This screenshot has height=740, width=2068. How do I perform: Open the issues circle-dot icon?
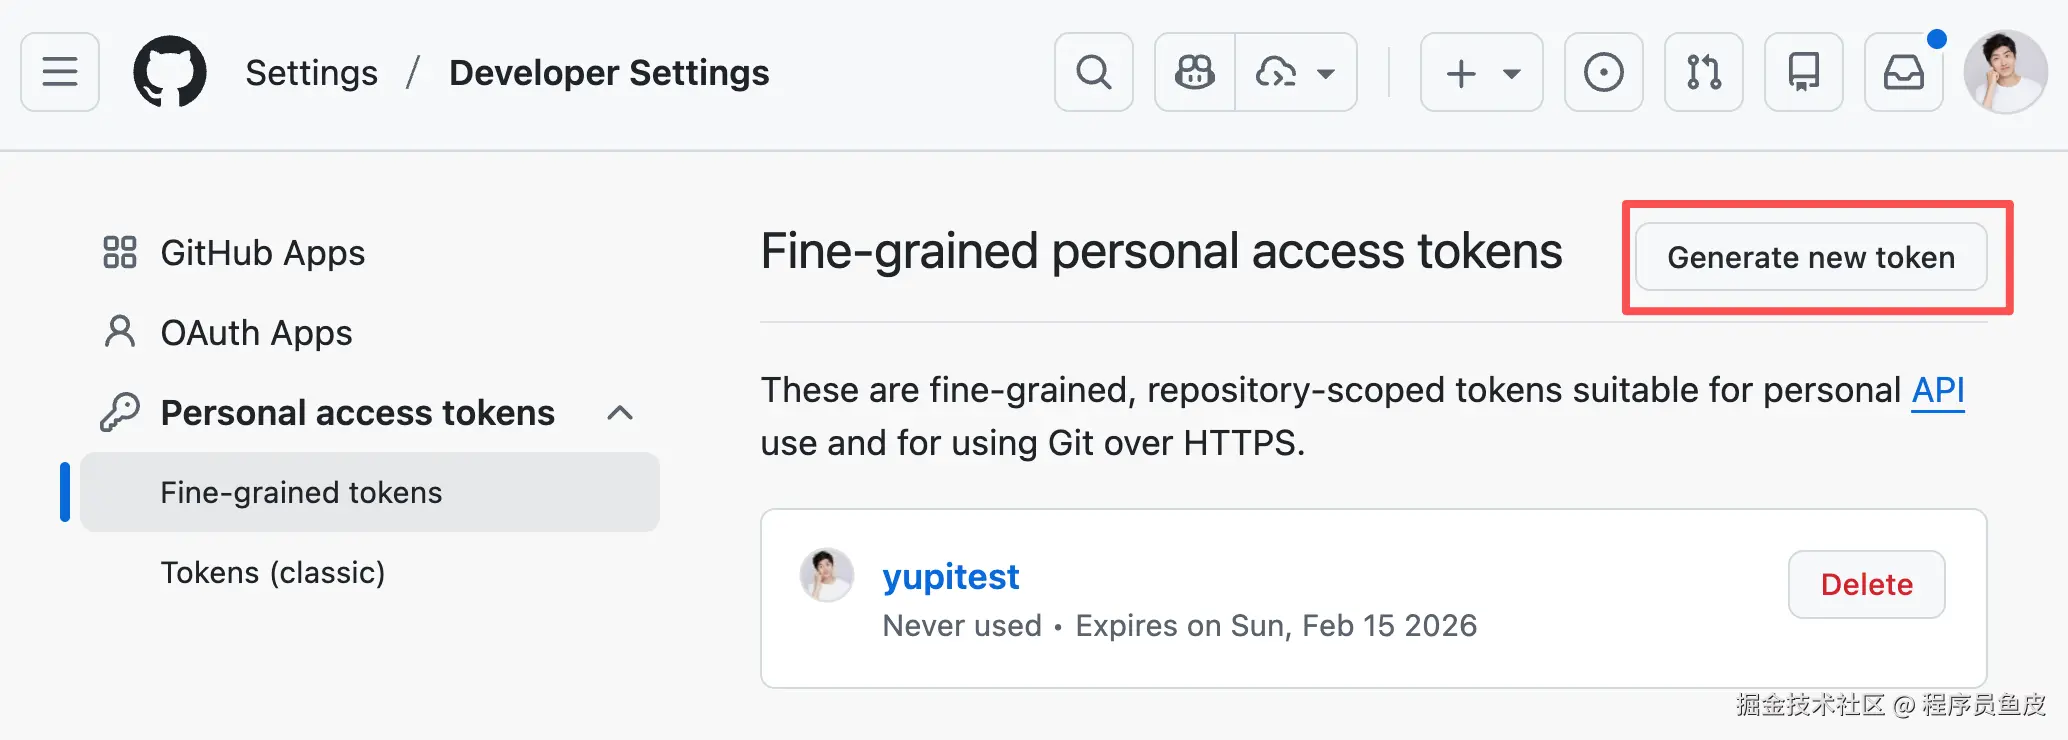pyautogui.click(x=1603, y=72)
